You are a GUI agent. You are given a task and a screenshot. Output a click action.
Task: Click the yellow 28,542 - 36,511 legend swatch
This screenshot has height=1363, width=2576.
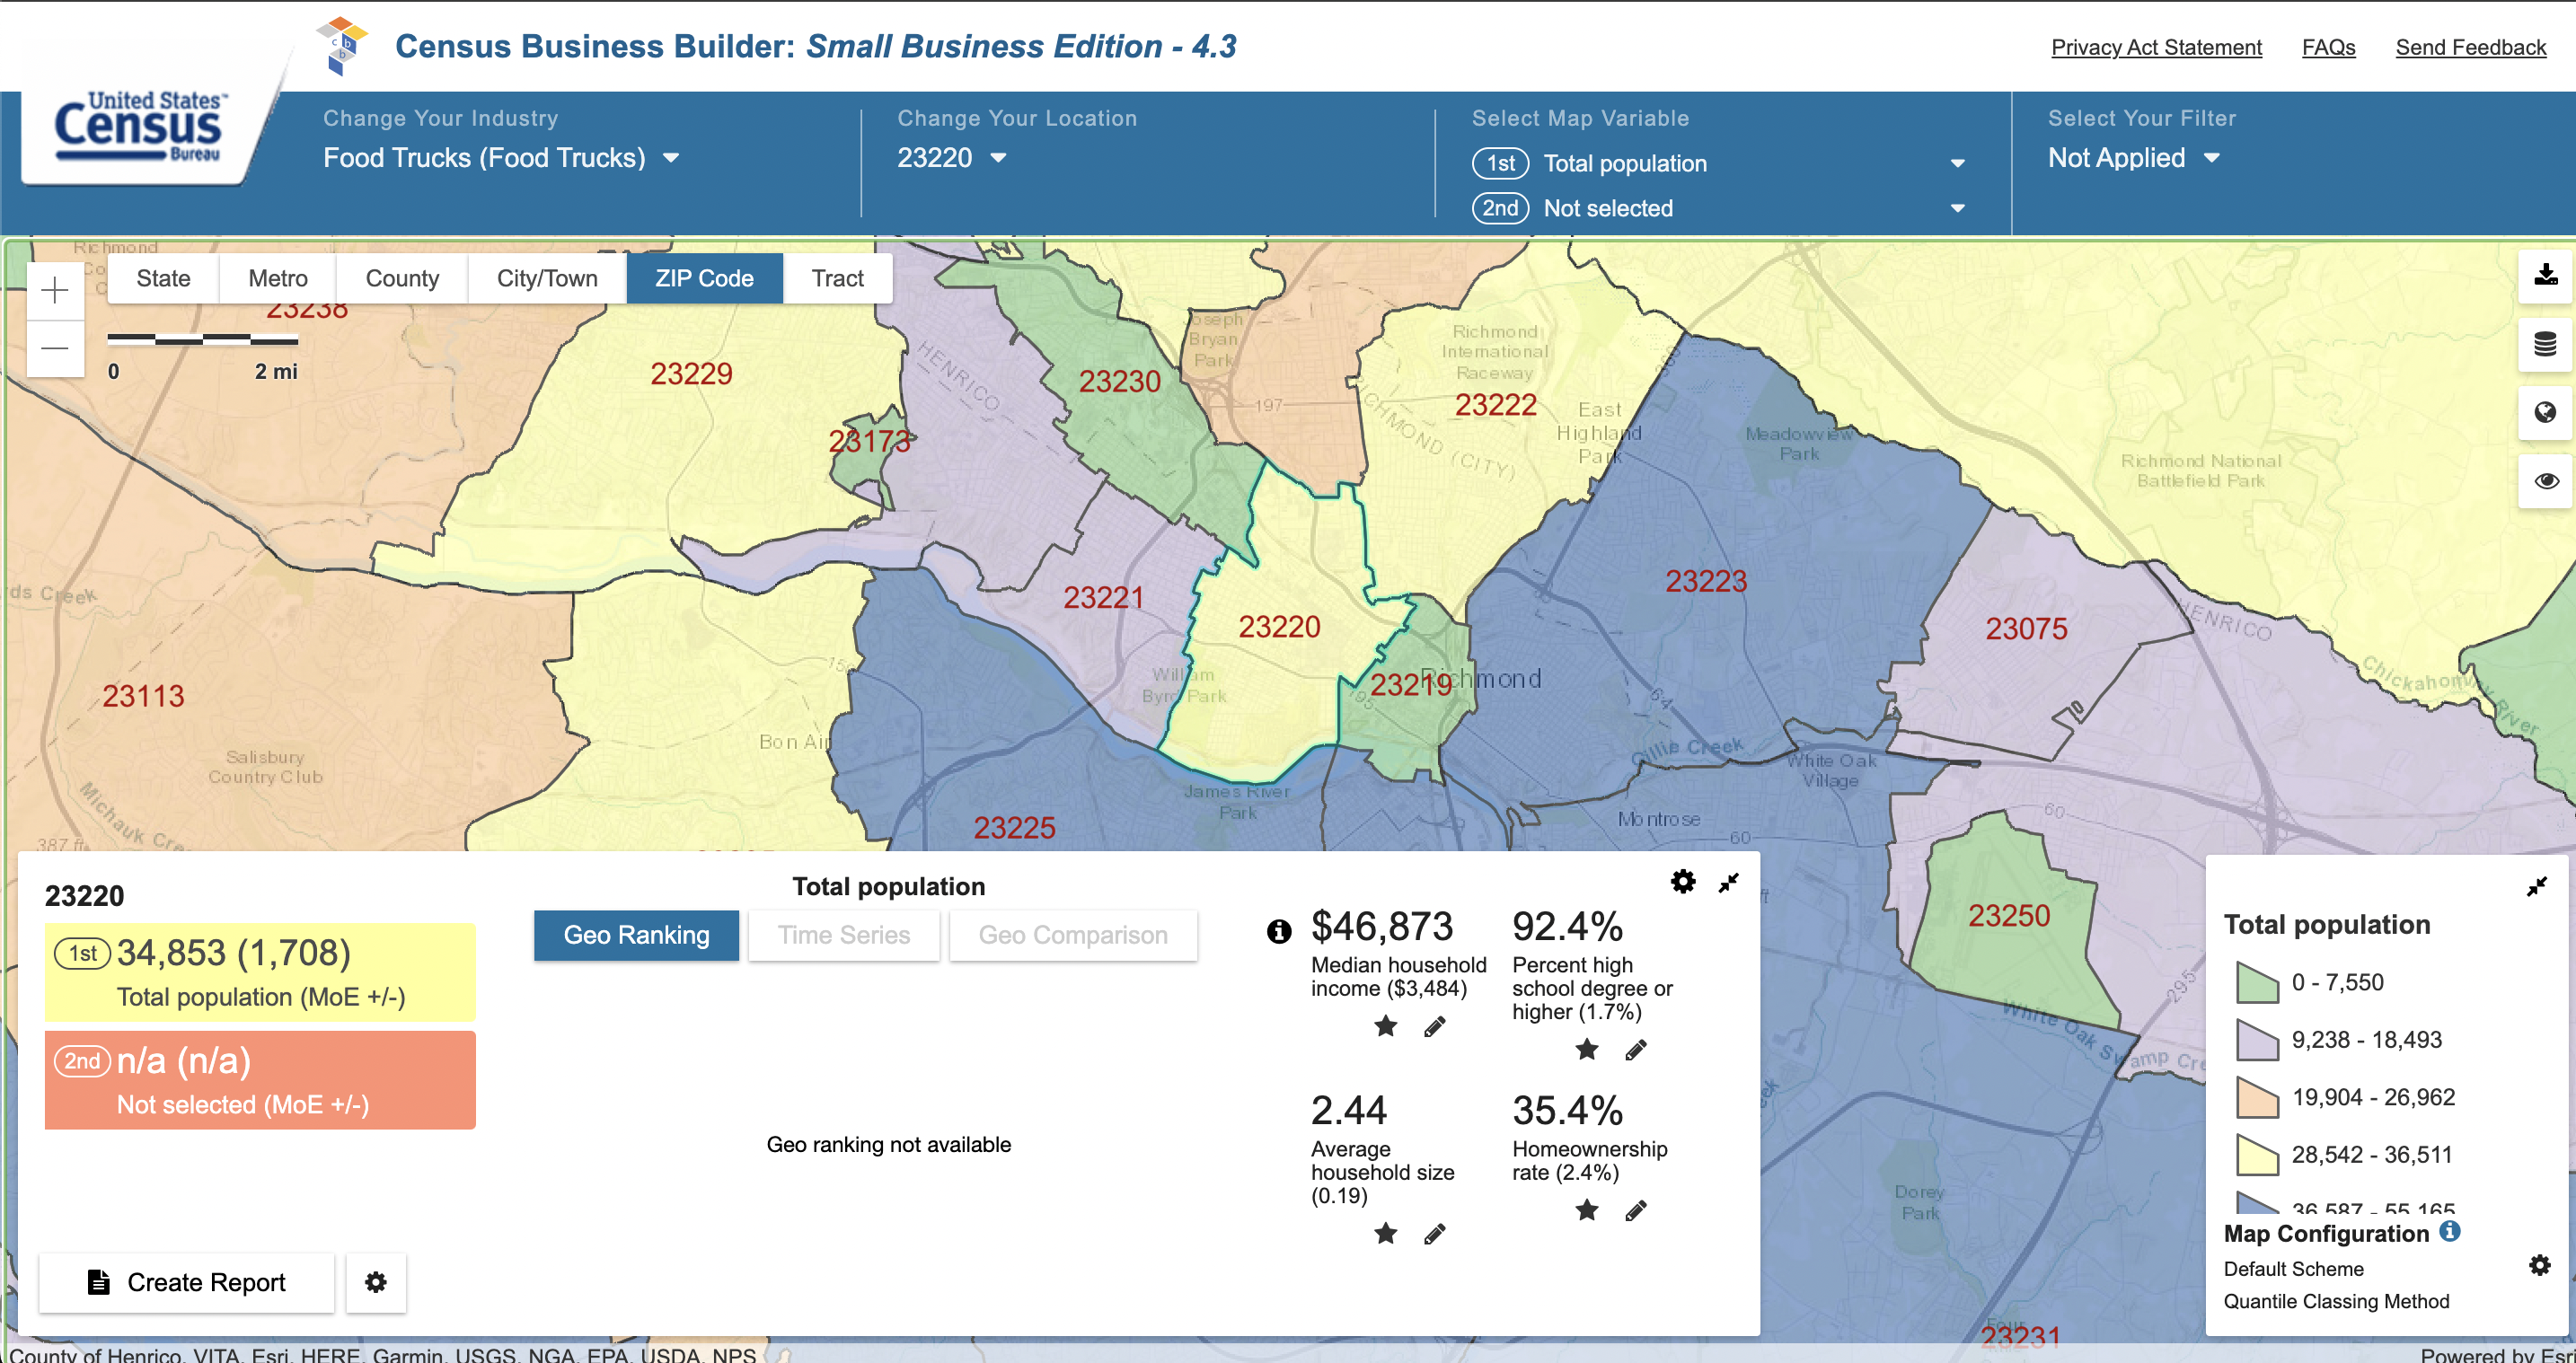[2257, 1155]
